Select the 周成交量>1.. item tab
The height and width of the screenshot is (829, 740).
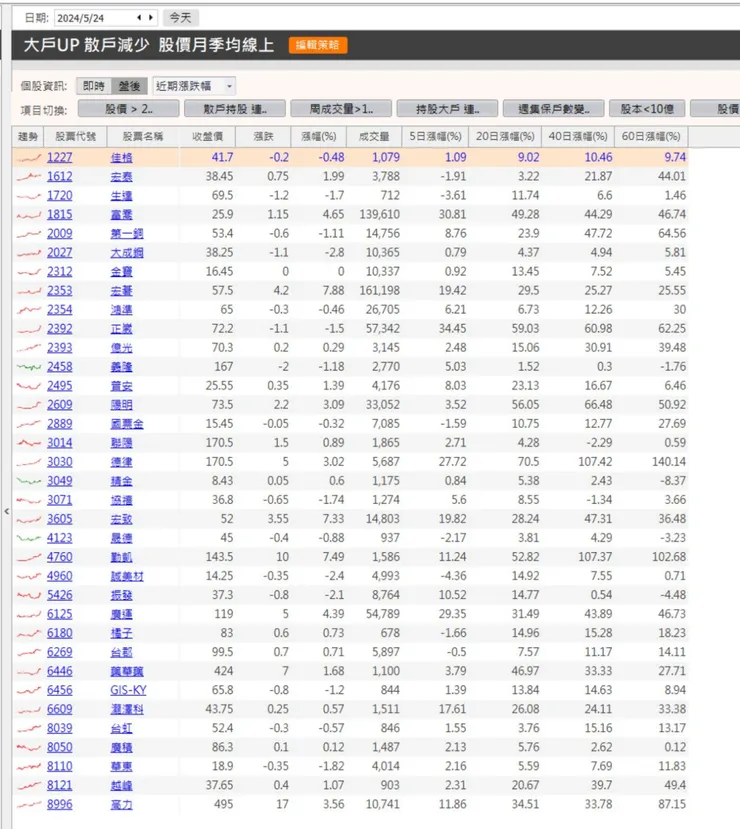(x=341, y=109)
